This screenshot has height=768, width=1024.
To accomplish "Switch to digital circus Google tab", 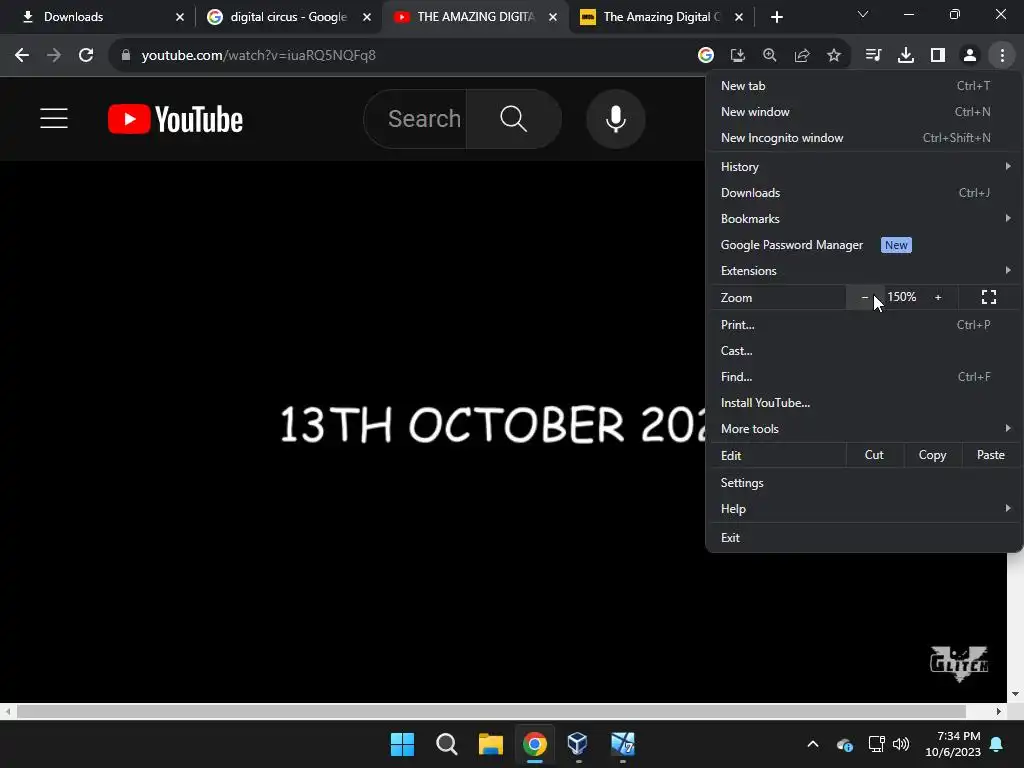I will [289, 17].
